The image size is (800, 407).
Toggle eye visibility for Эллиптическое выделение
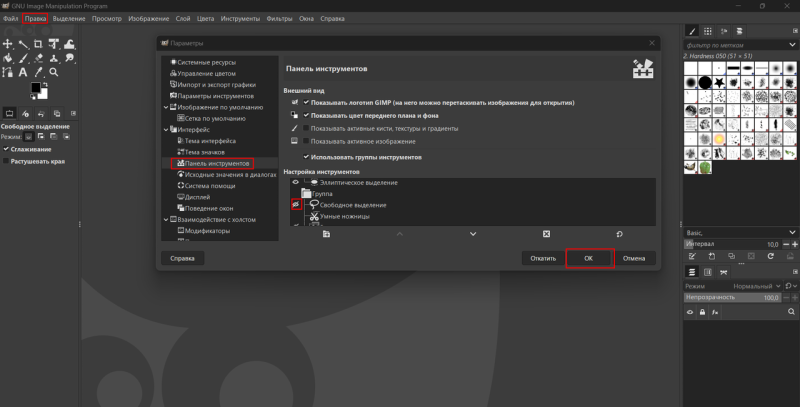[x=295, y=182]
